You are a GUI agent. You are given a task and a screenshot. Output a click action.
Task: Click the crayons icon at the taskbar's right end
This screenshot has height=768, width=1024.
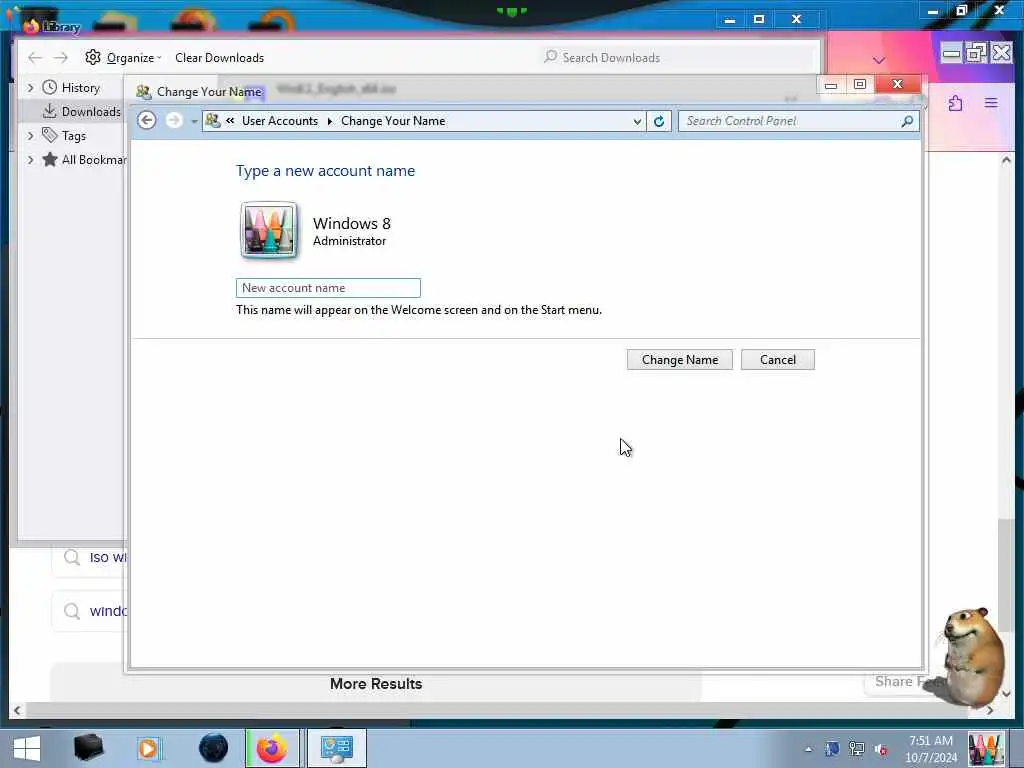tap(985, 749)
